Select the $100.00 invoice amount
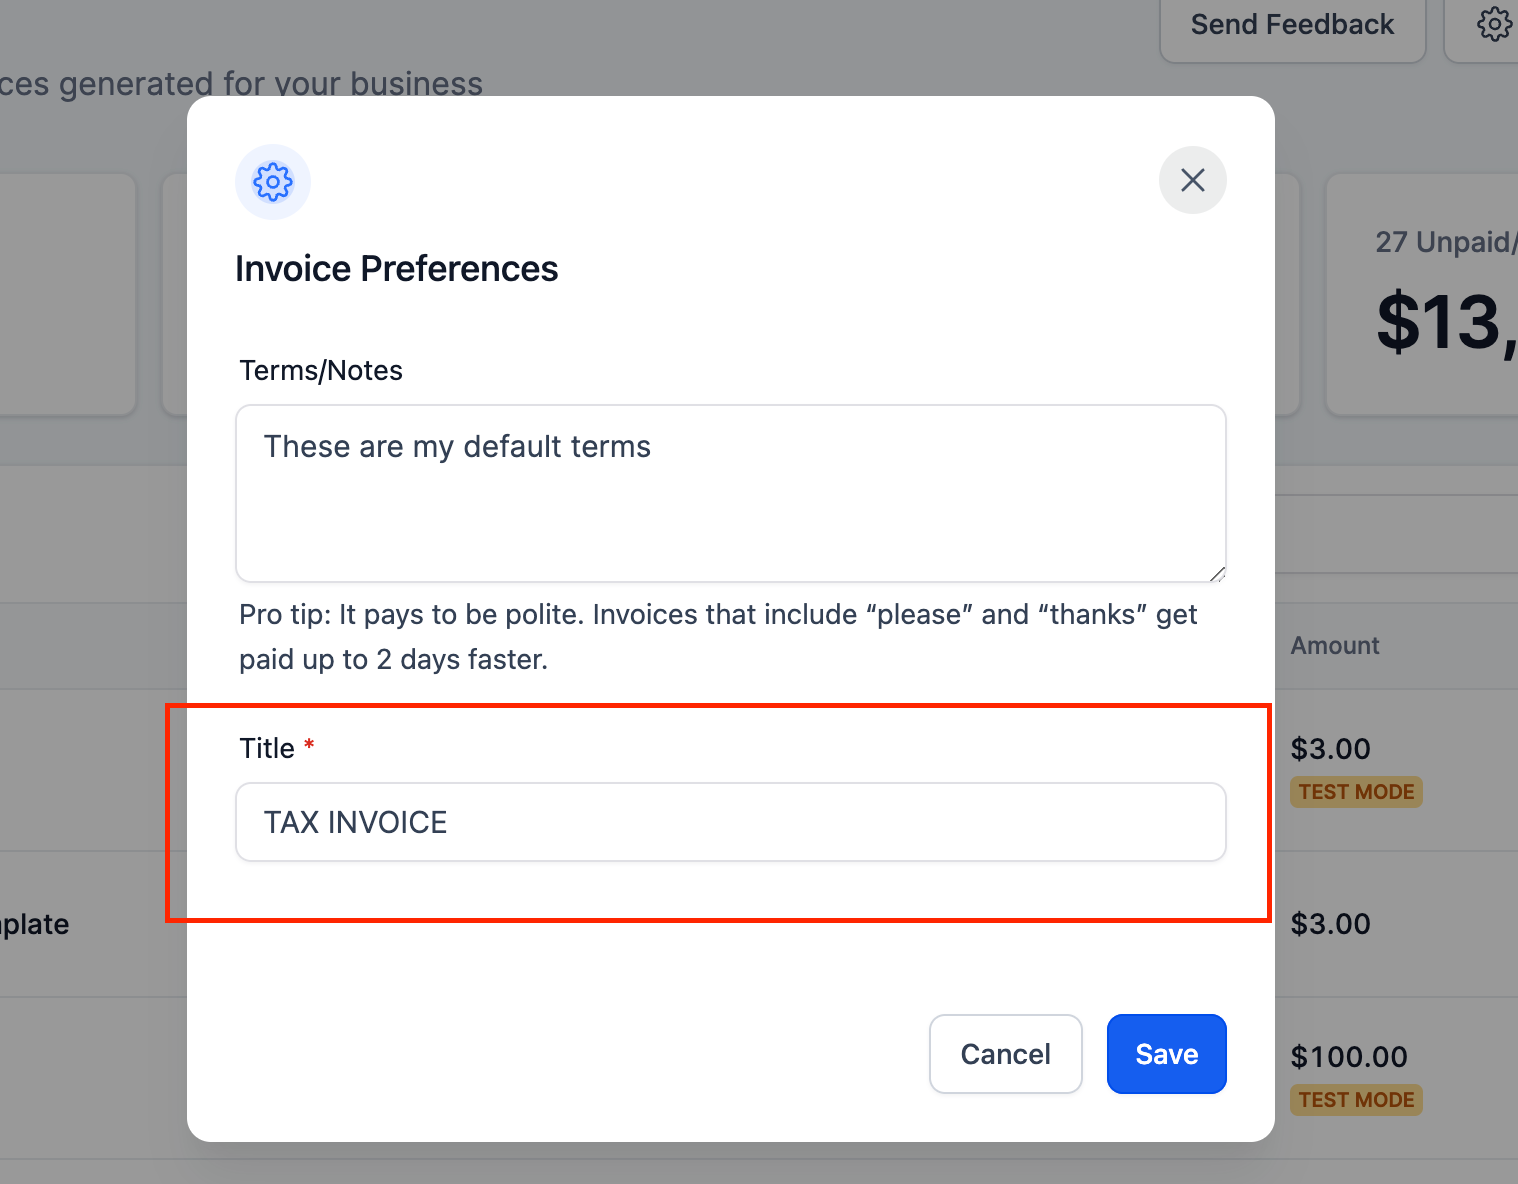Viewport: 1518px width, 1184px height. coord(1348,1057)
